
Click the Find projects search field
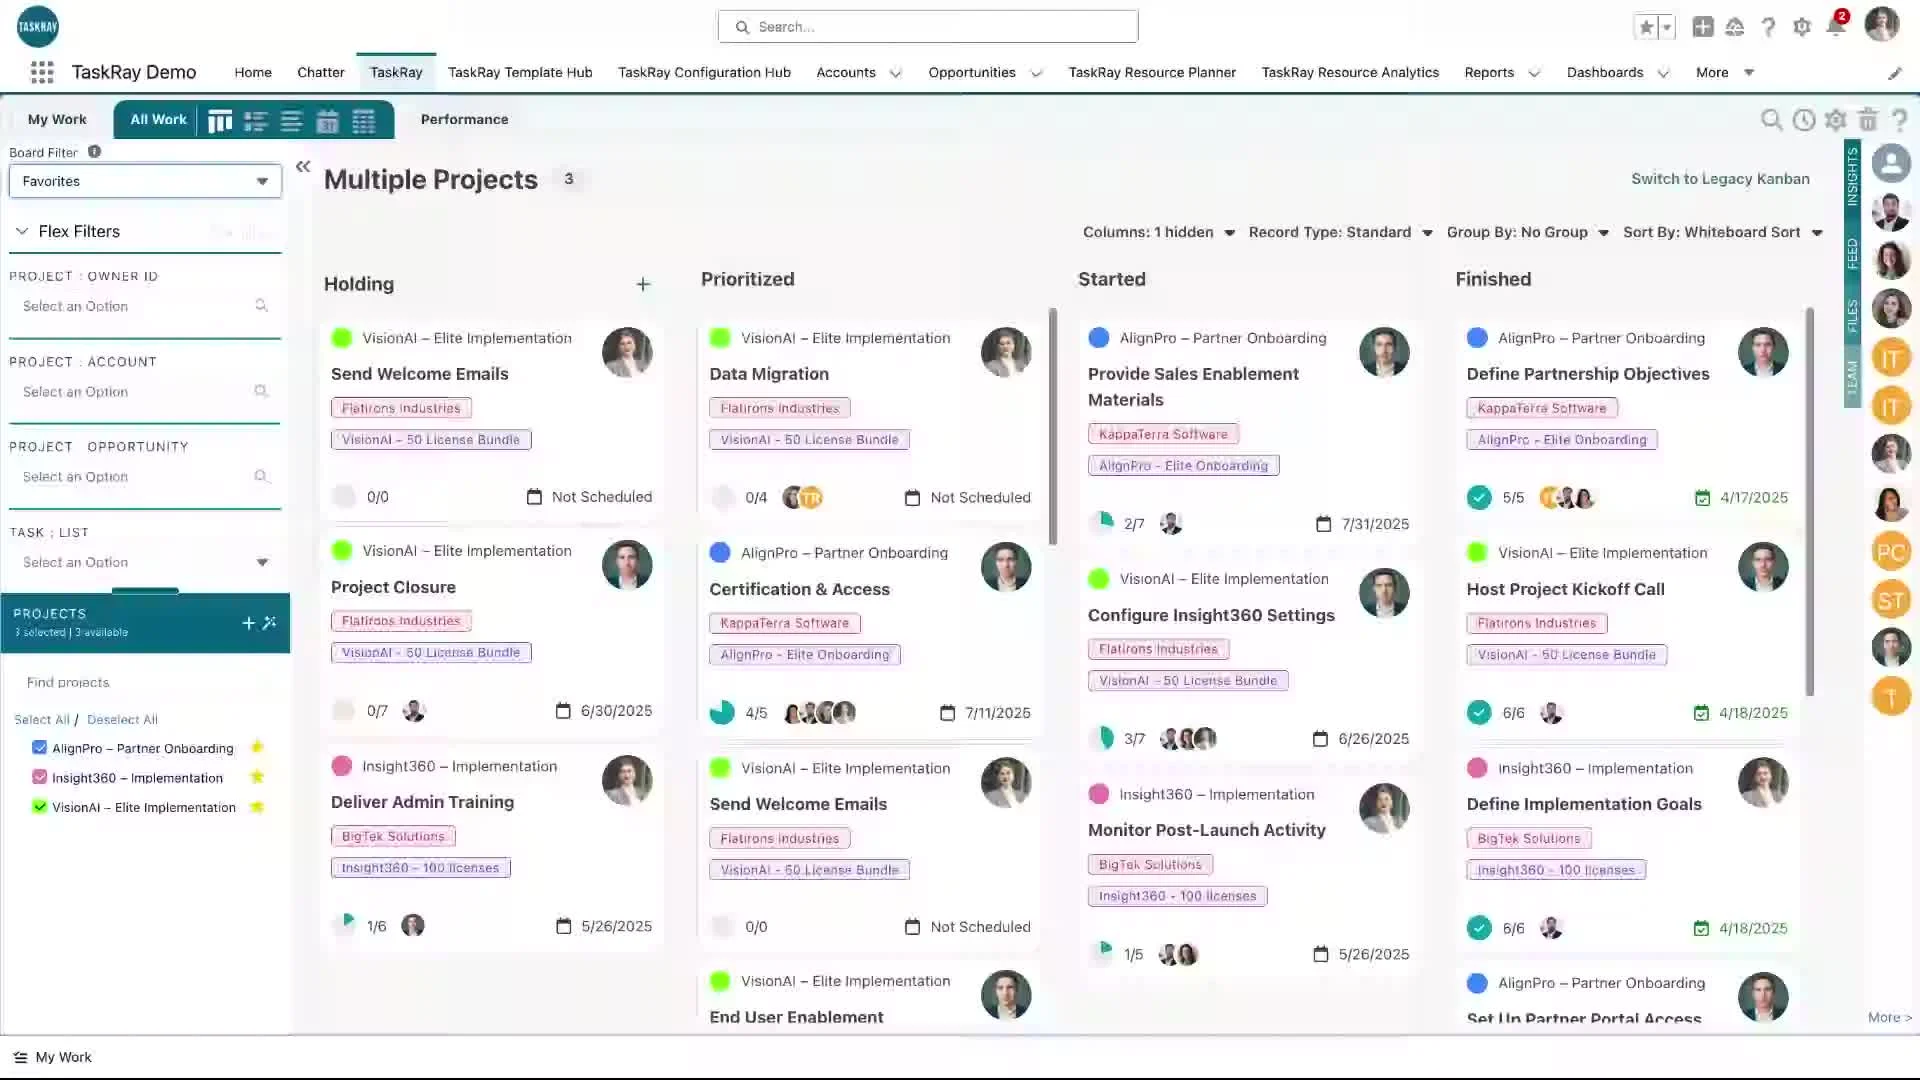click(145, 682)
